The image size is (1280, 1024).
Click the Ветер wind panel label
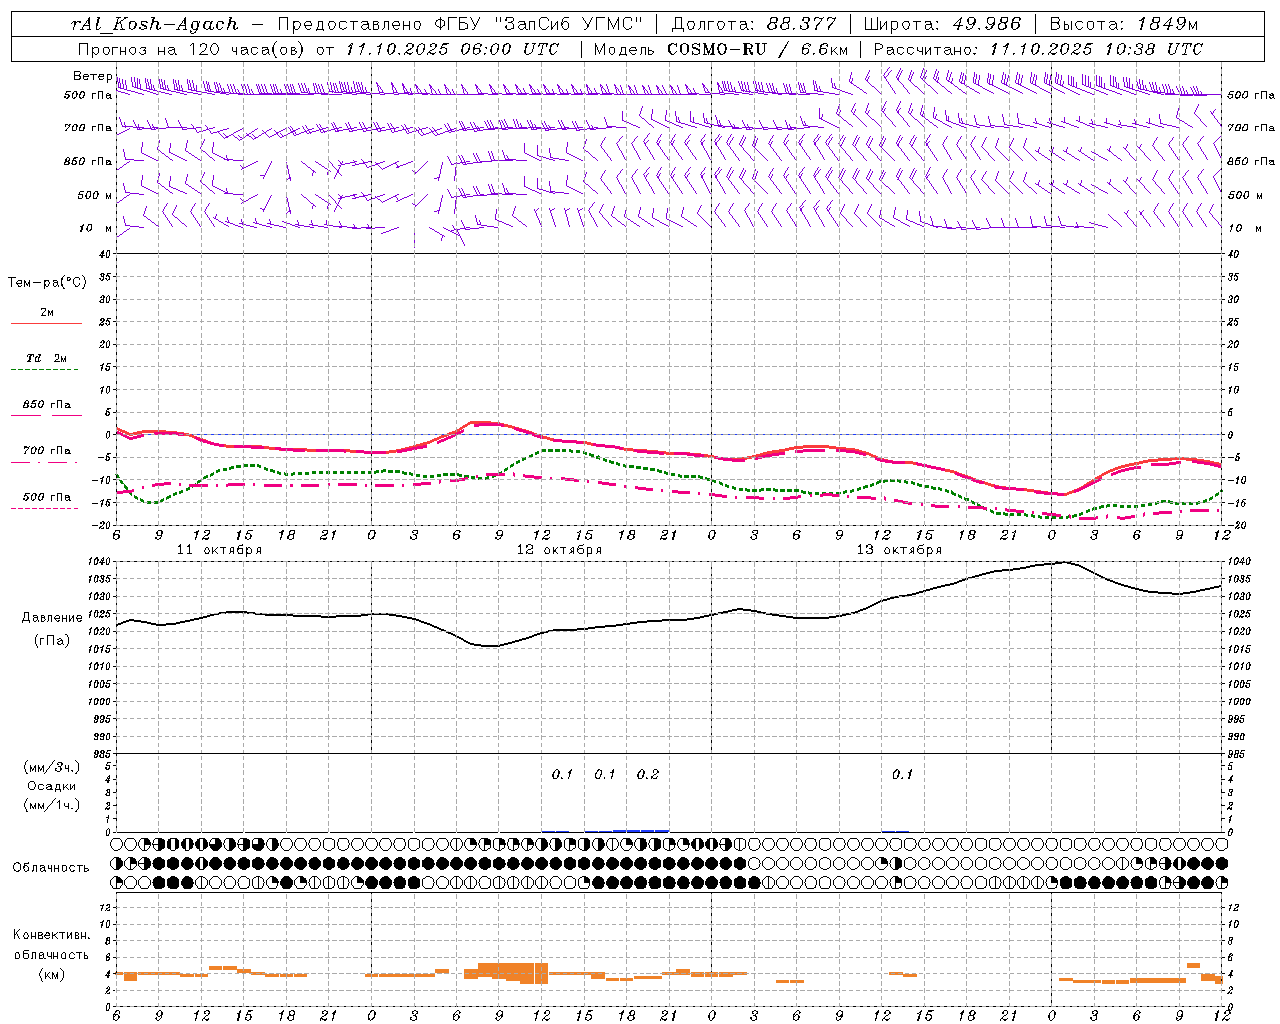click(93, 76)
